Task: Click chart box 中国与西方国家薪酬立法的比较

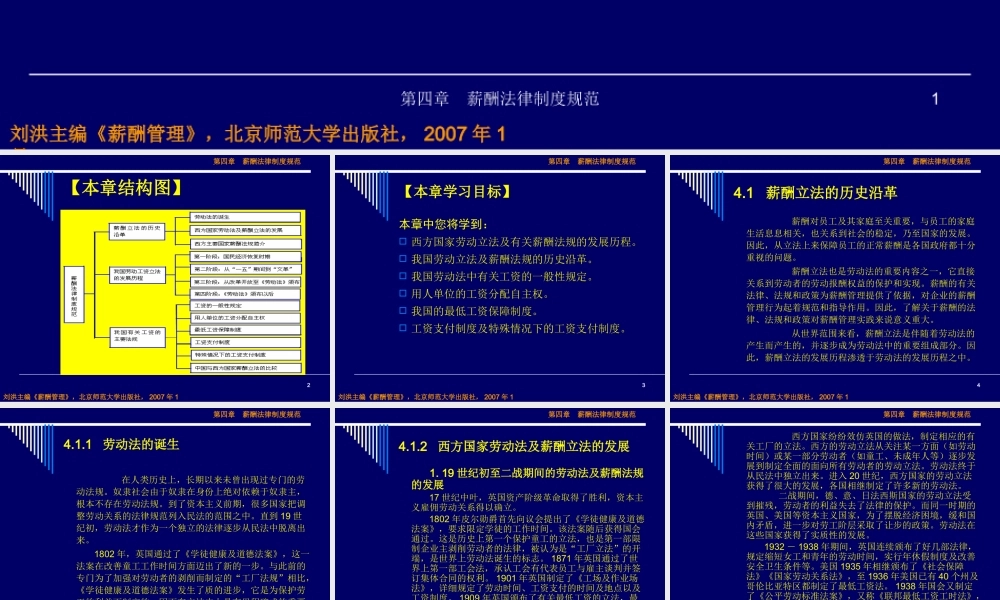Action: pyautogui.click(x=246, y=368)
